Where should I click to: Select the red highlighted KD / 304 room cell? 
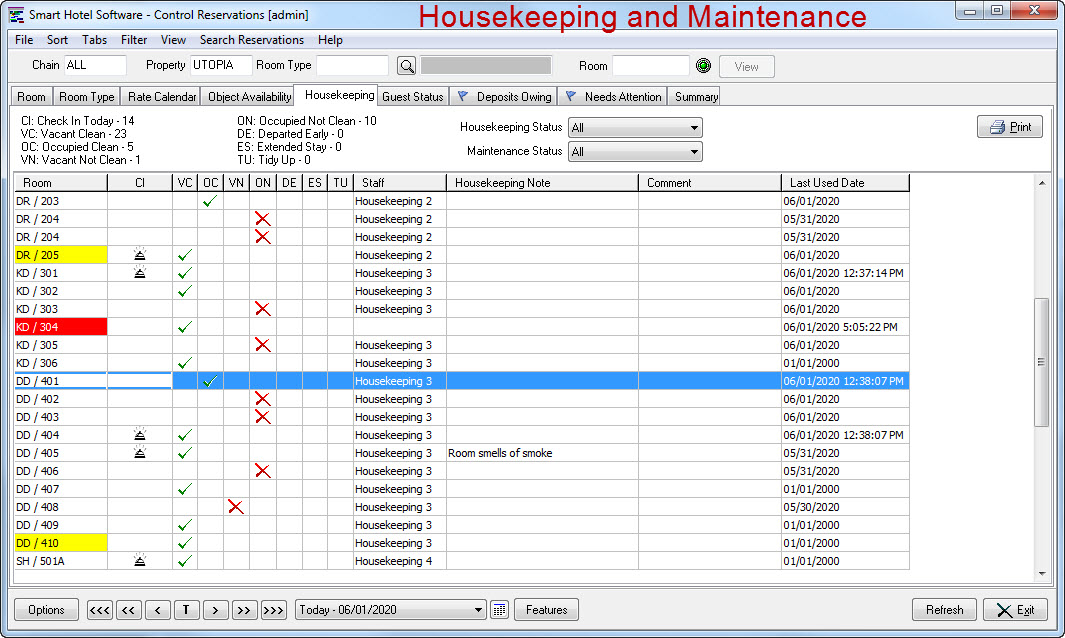[60, 327]
